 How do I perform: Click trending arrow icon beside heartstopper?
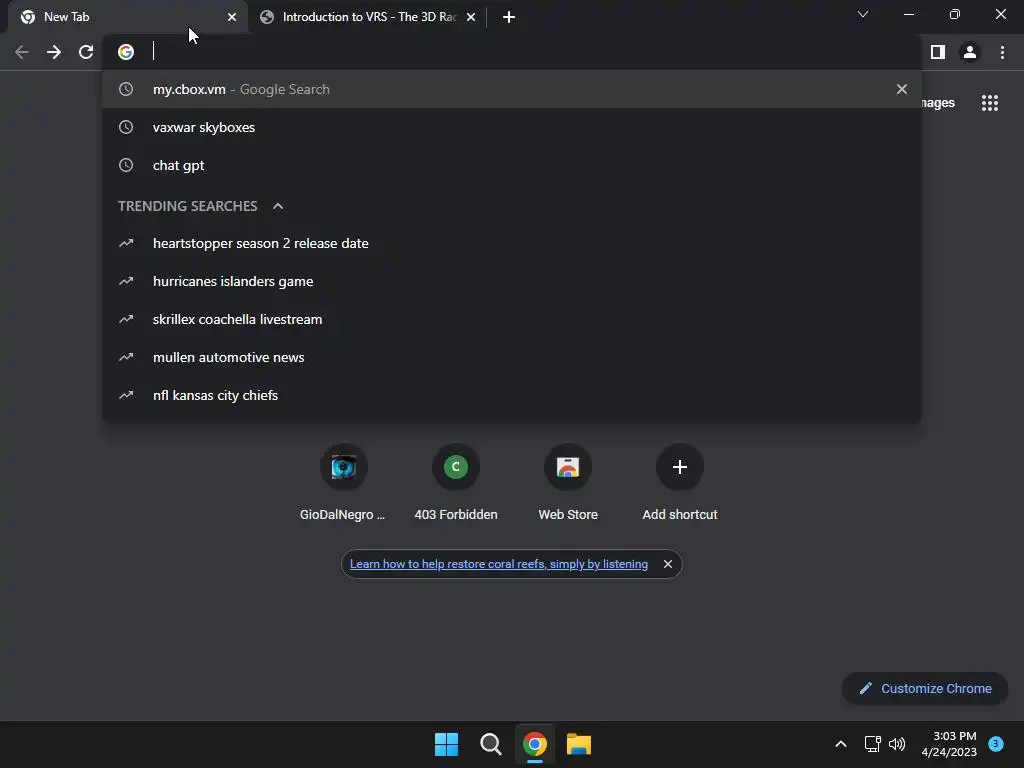[x=126, y=243]
